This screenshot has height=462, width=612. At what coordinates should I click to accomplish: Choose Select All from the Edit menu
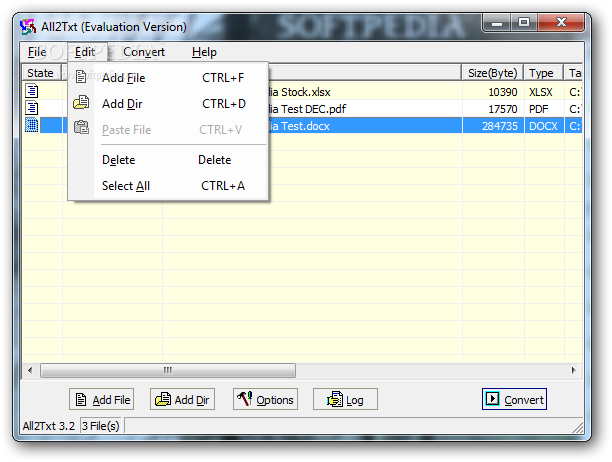pyautogui.click(x=168, y=186)
